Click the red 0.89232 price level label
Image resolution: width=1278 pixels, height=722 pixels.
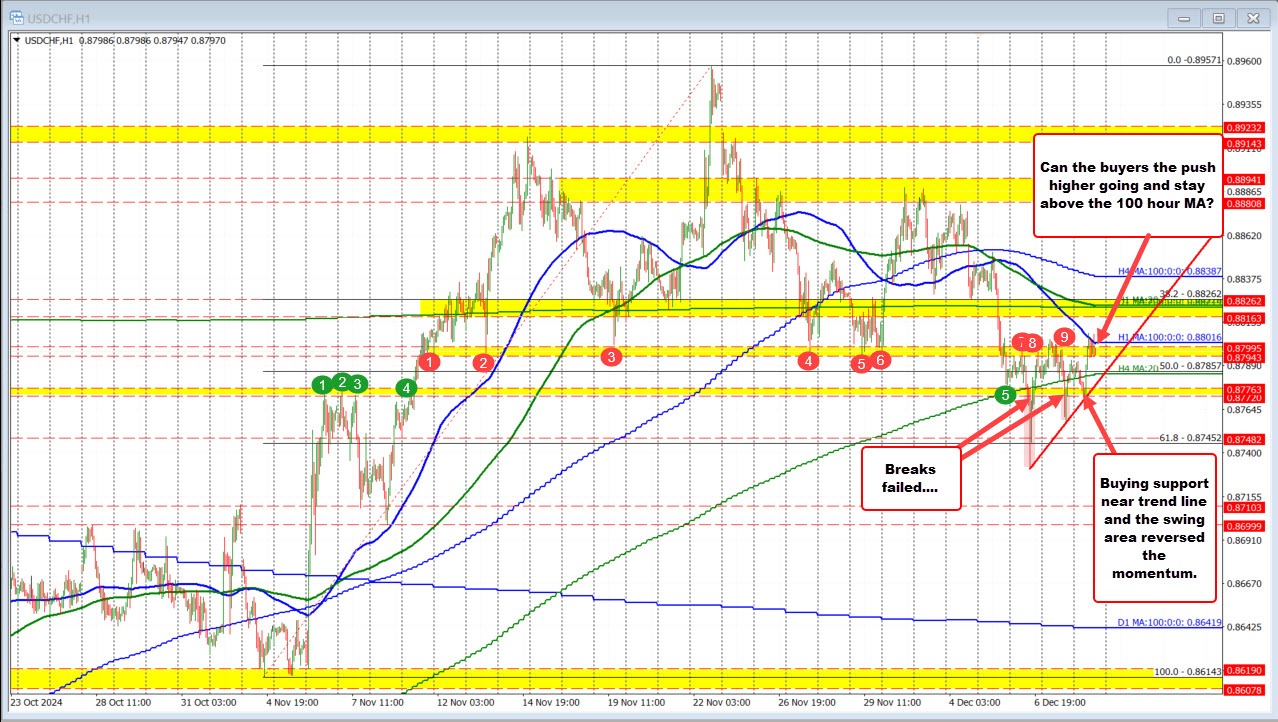pyautogui.click(x=1246, y=128)
